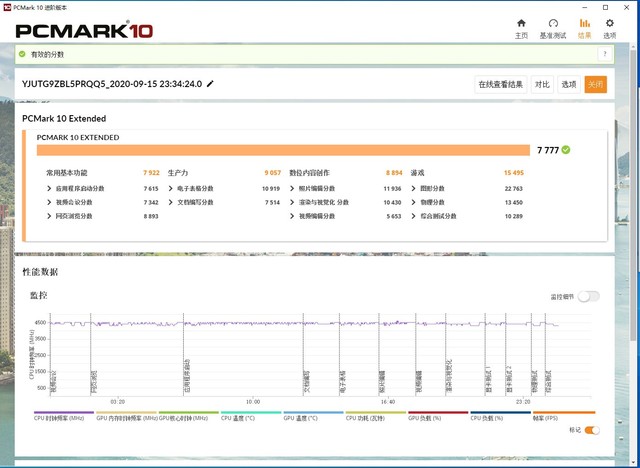Viewport: 640px width, 468px height.
Task: Click the PCMark 10 title bar app icon
Action: [x=7, y=7]
